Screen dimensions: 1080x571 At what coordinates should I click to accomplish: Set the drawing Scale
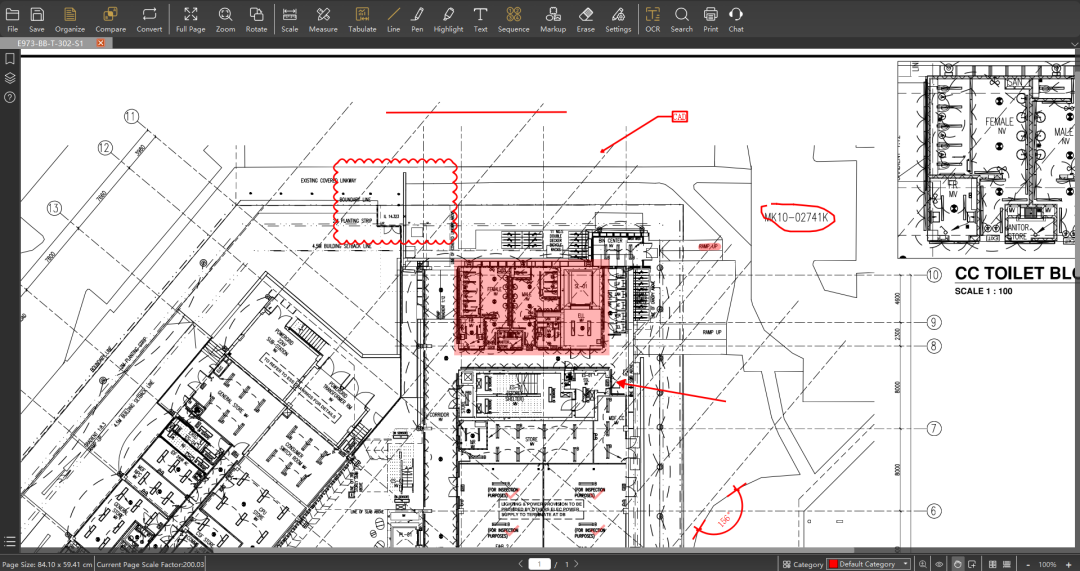point(290,19)
